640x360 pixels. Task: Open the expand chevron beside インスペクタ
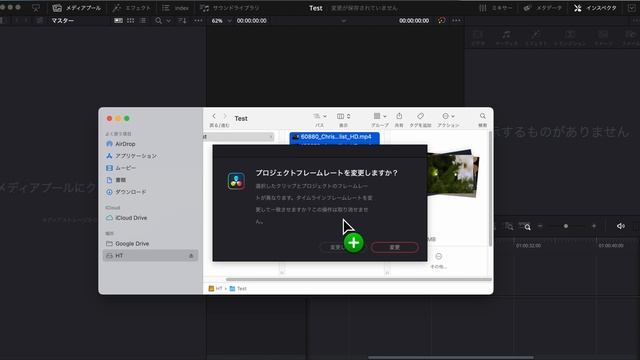632,8
